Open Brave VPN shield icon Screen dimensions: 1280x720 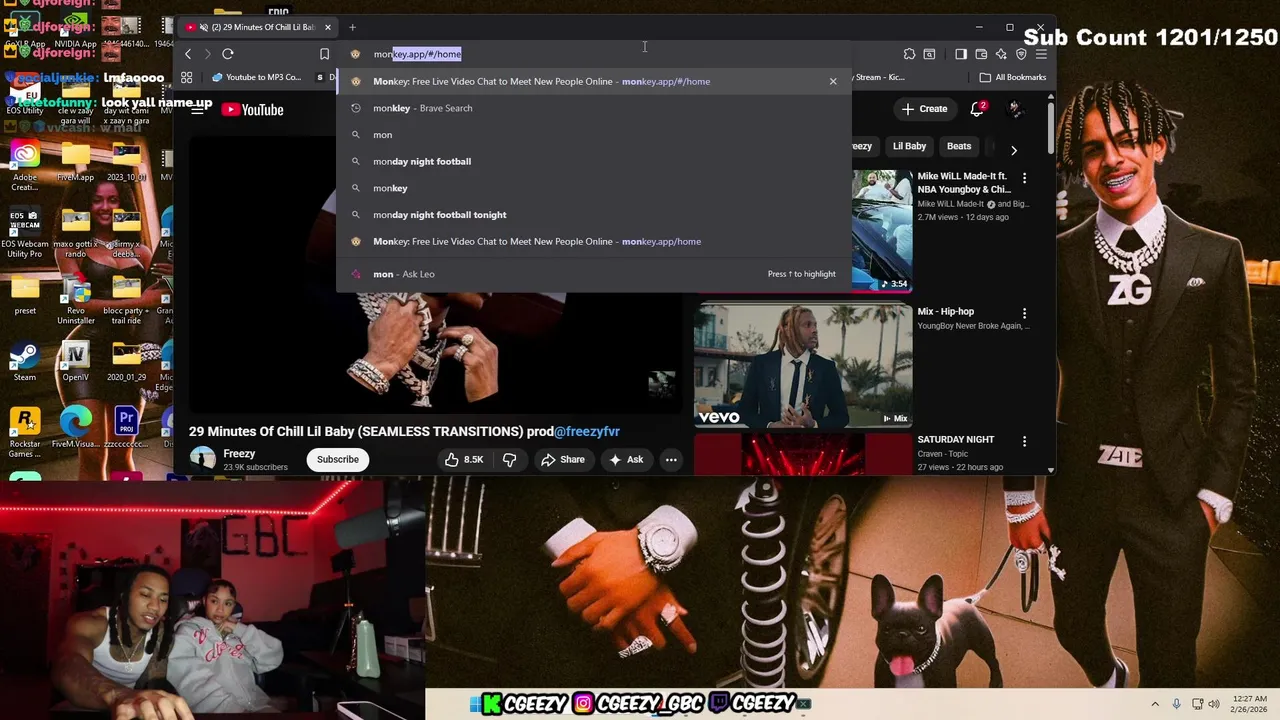[x=1021, y=54]
